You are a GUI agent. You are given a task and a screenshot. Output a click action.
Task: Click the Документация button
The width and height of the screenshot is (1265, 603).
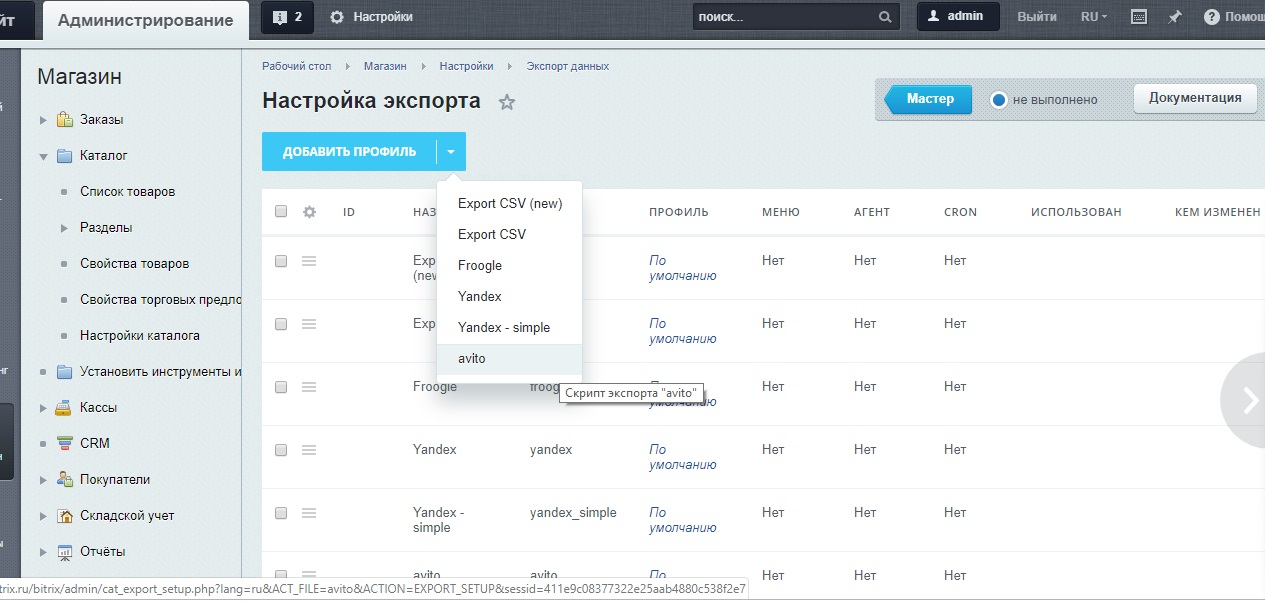click(1194, 98)
